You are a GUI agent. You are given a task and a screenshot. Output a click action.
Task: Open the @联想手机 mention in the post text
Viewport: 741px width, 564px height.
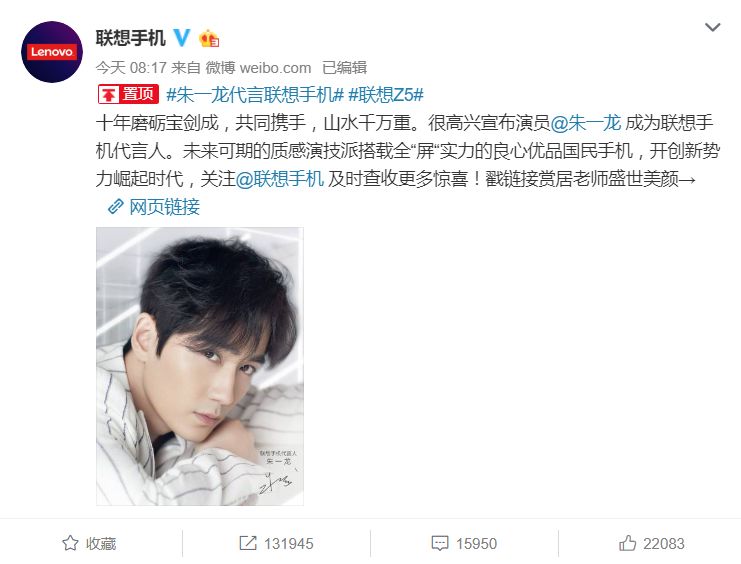tap(280, 179)
